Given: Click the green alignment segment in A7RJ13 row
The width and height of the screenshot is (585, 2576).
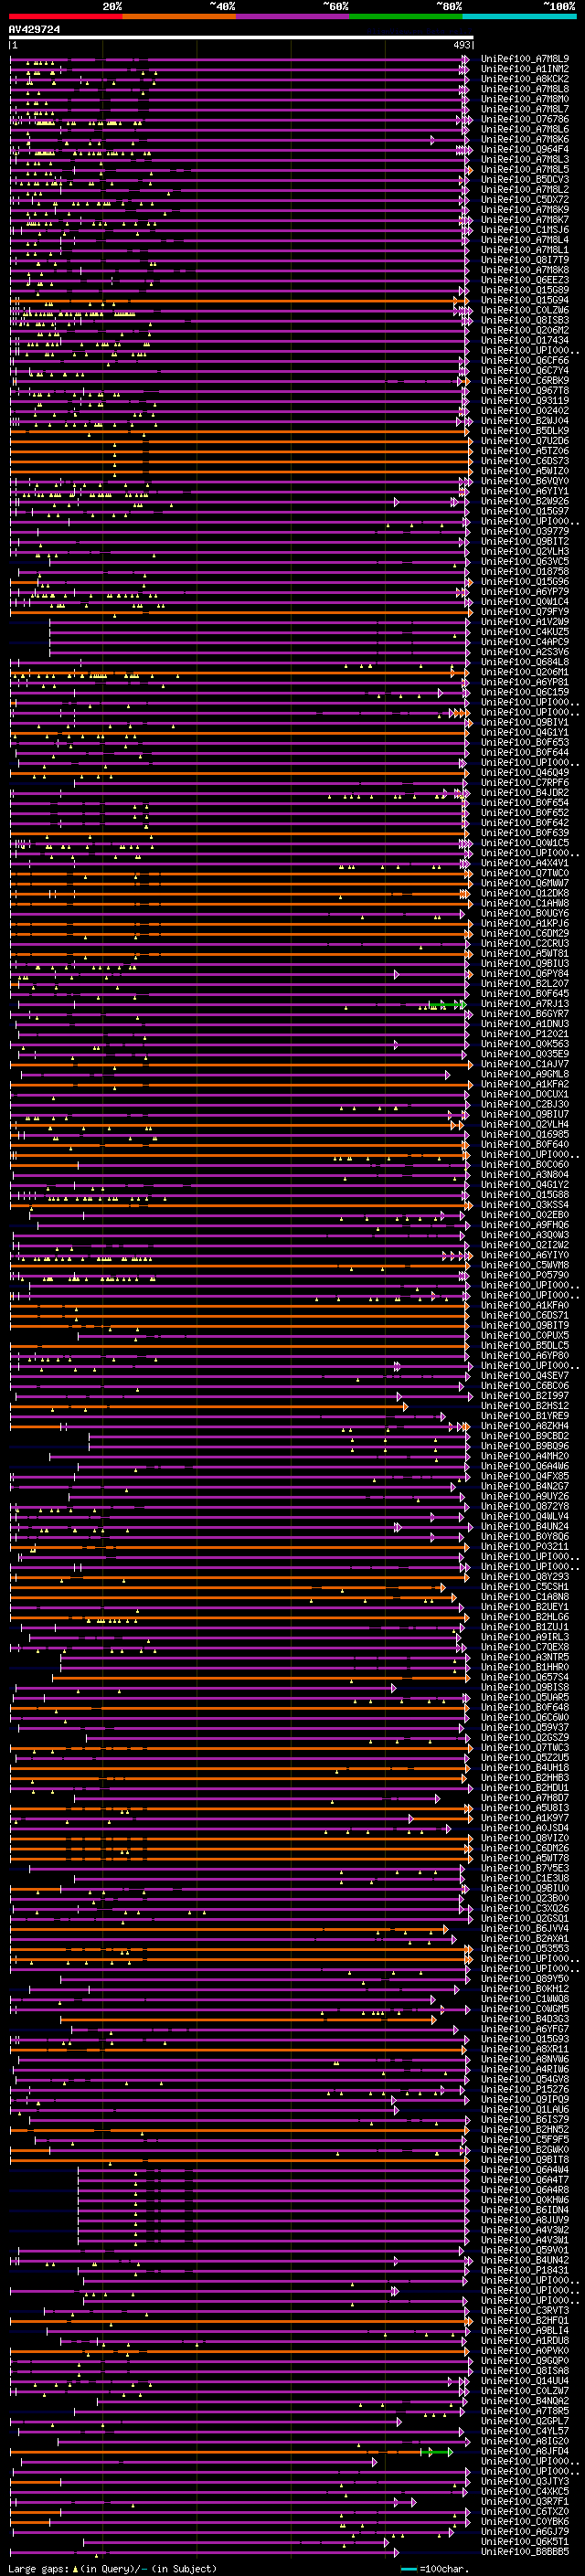Looking at the screenshot, I should coord(447,1004).
